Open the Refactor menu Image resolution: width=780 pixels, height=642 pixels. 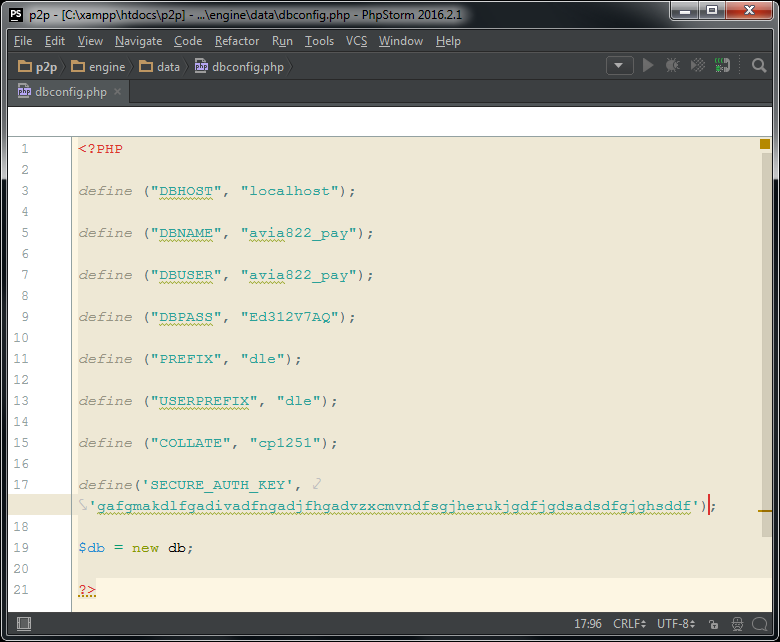pos(237,41)
